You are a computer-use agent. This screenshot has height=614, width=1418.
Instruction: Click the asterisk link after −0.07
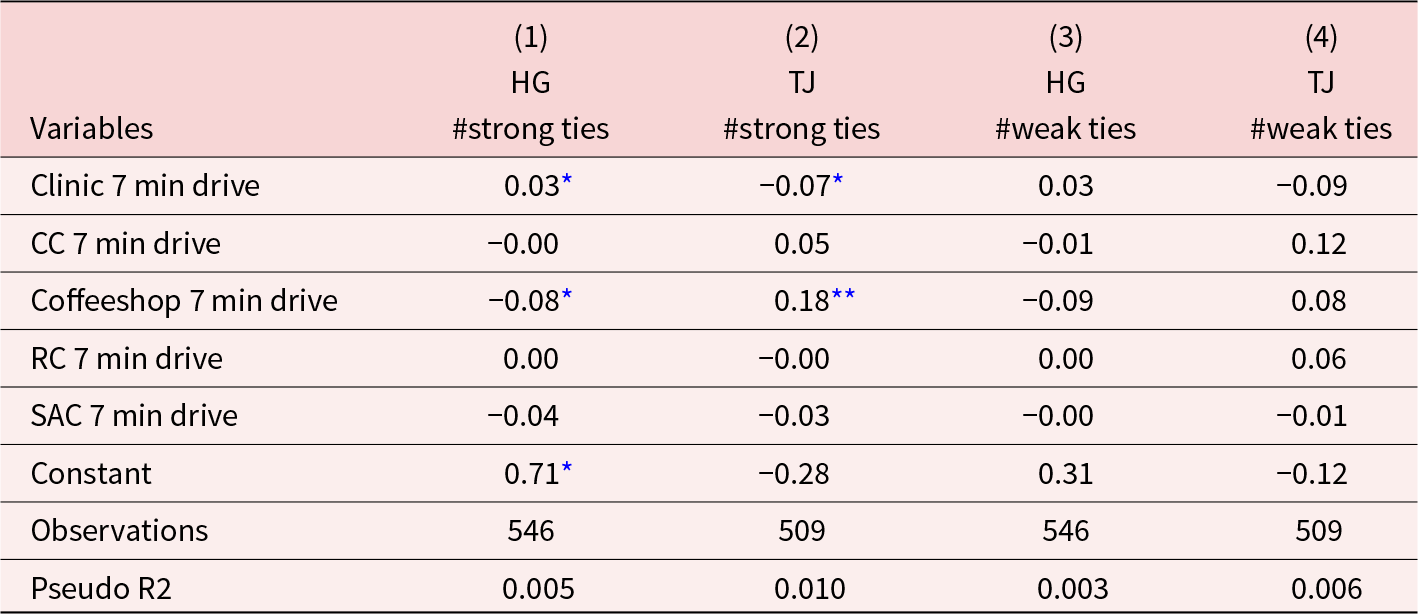(x=837, y=180)
